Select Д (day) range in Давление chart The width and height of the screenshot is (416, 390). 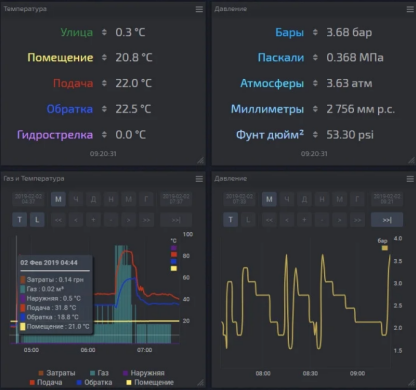304,199
